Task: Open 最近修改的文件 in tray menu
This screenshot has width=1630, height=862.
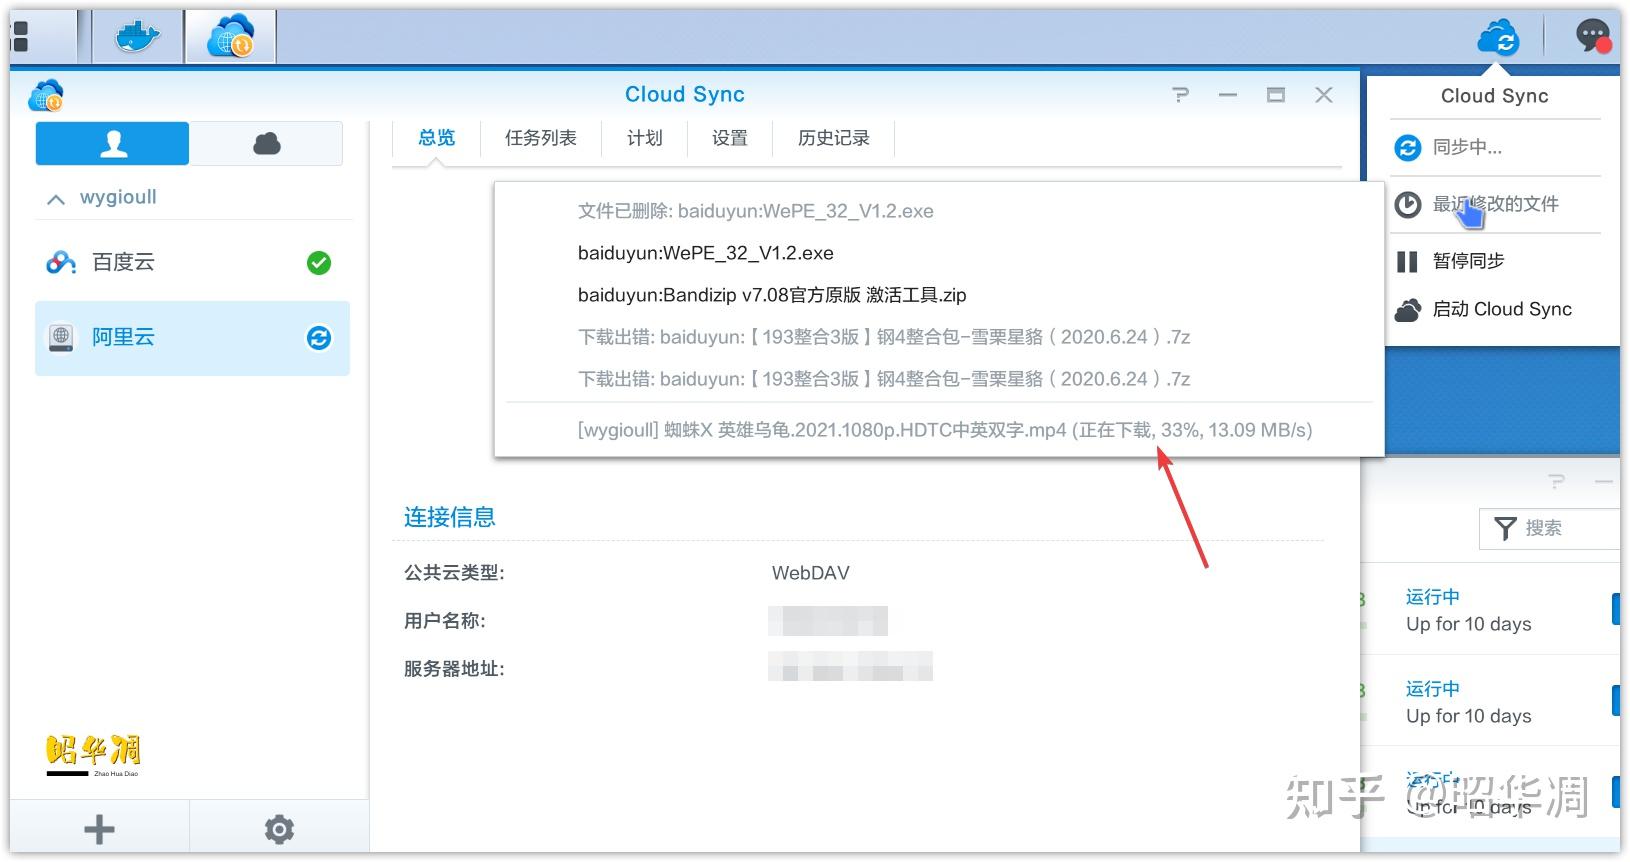Action: 1495,205
